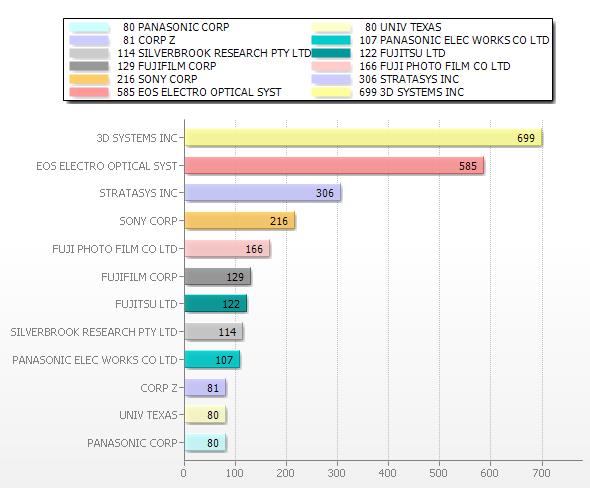This screenshot has width=590, height=488.
Task: Click legend swatch for 114 SILVERBROOK RESEARCH
Action: click(x=89, y=53)
